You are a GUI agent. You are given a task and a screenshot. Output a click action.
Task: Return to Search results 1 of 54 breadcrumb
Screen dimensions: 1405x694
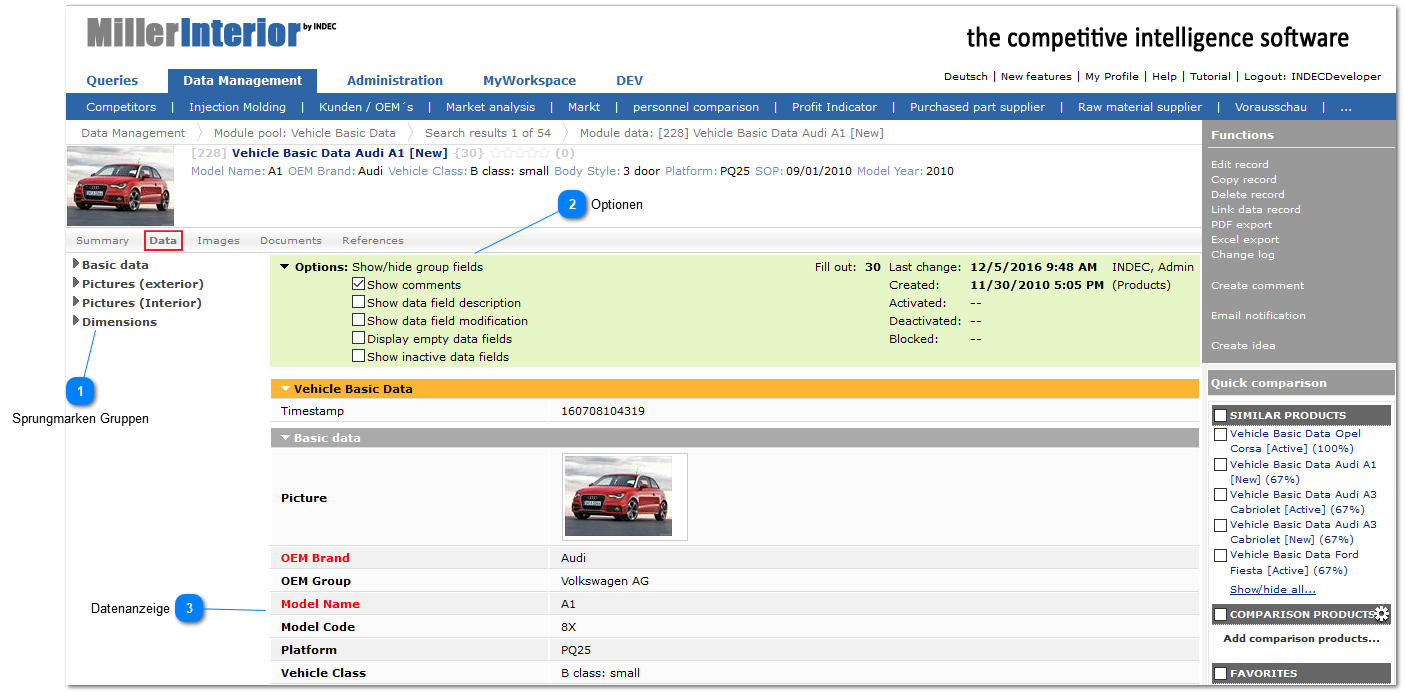click(x=488, y=133)
